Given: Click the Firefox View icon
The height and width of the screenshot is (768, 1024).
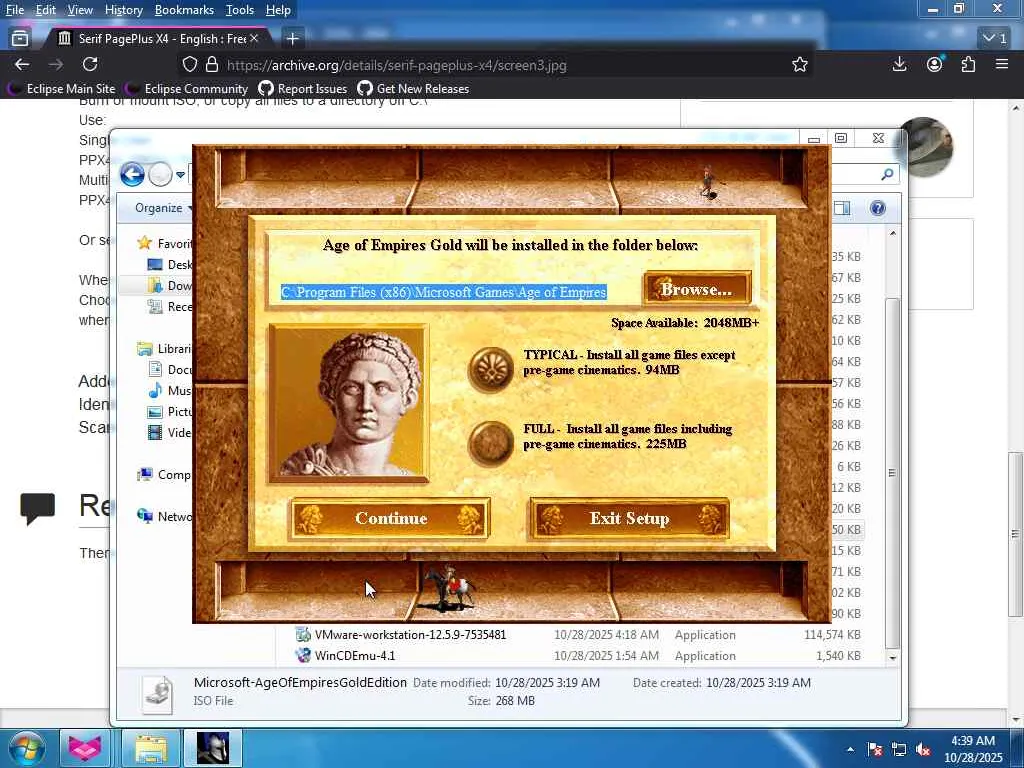Looking at the screenshot, I should [x=20, y=39].
